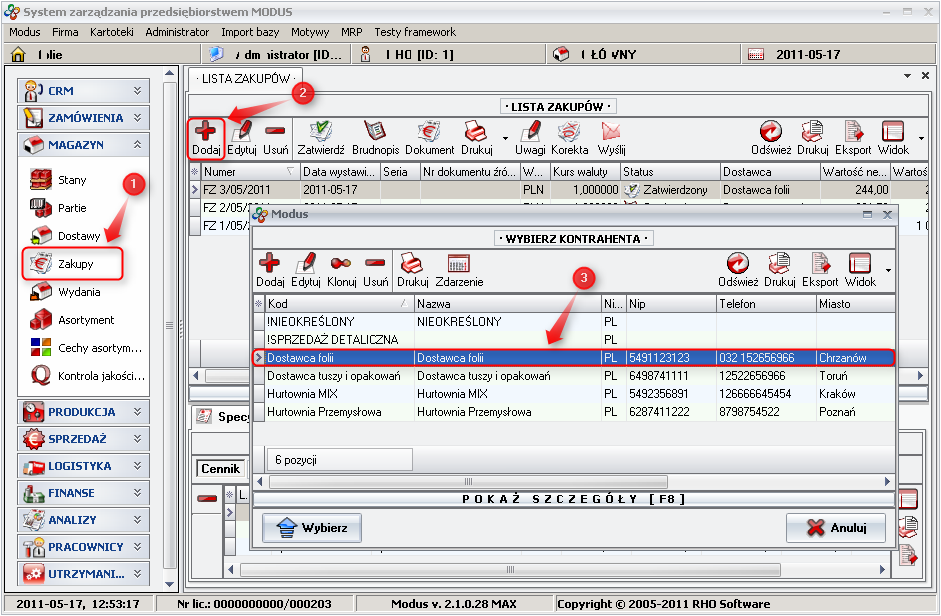941x616 pixels.
Task: Expand the PRODUKCJA sidebar section
Action: (x=137, y=412)
